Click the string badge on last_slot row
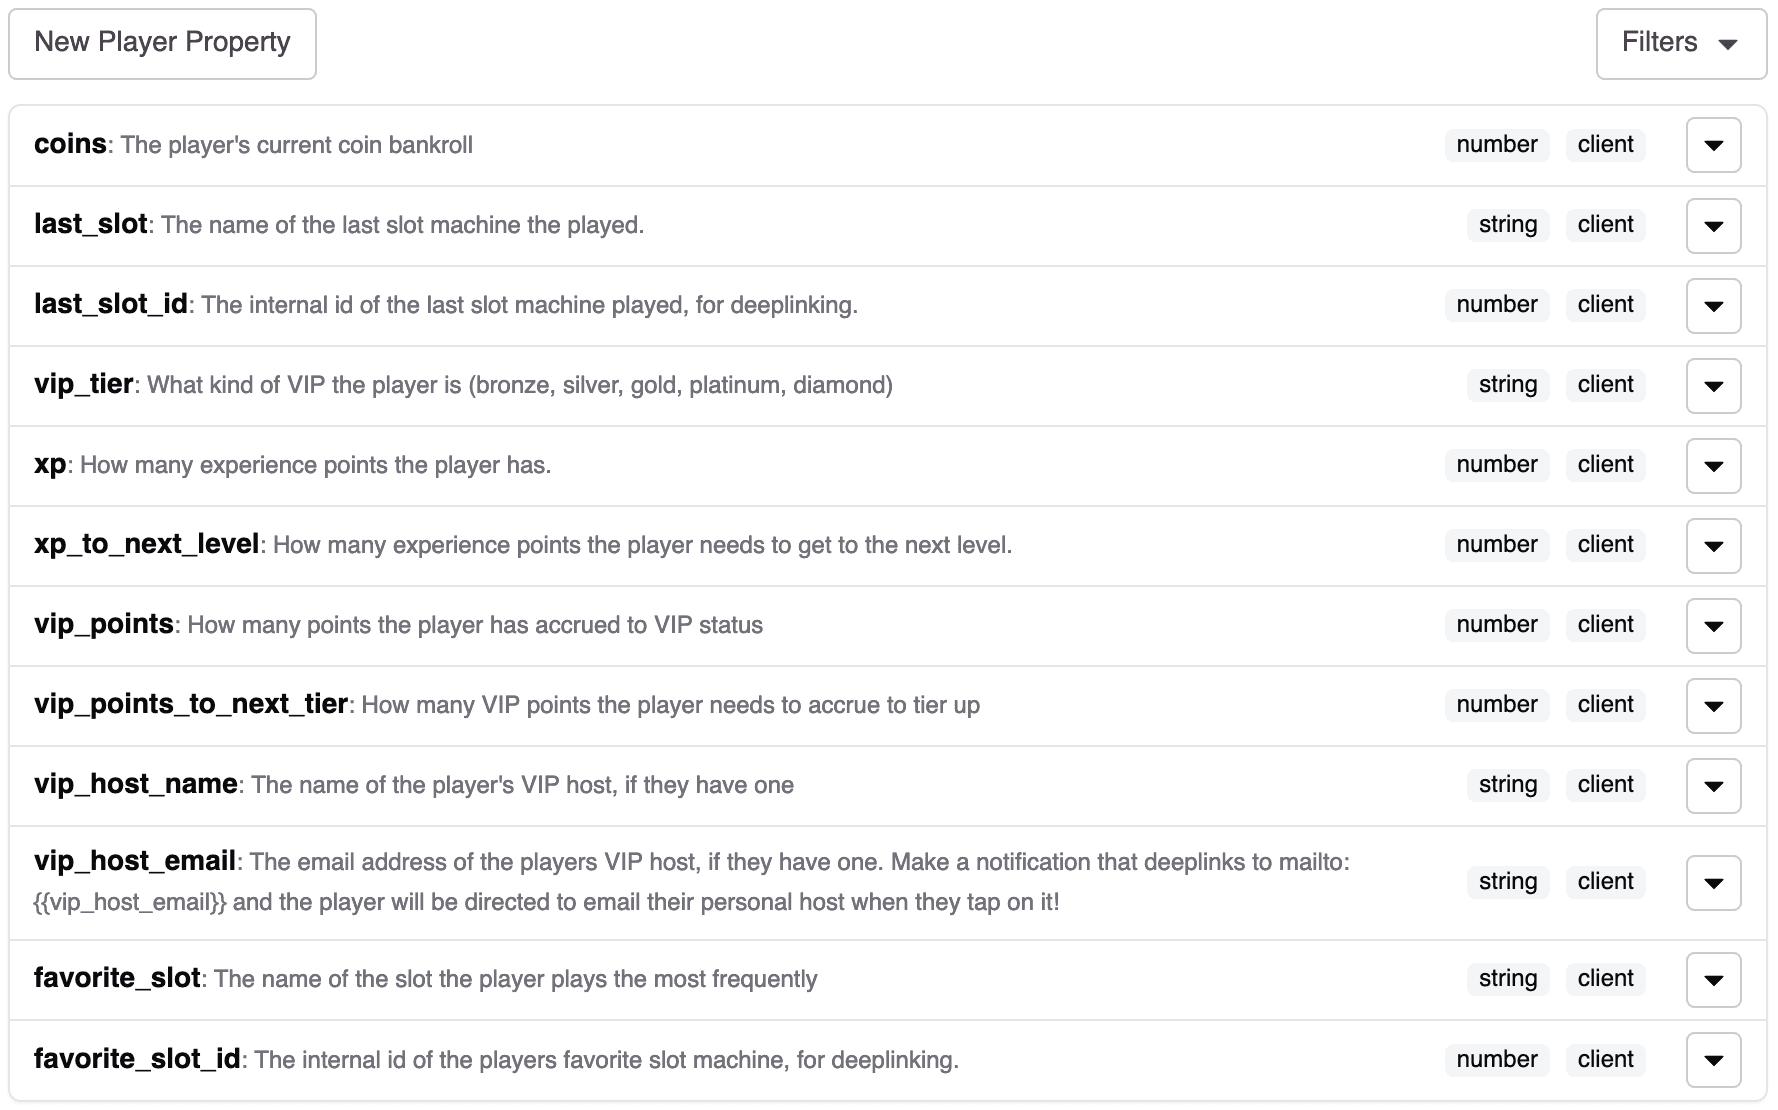This screenshot has width=1778, height=1110. (1508, 225)
